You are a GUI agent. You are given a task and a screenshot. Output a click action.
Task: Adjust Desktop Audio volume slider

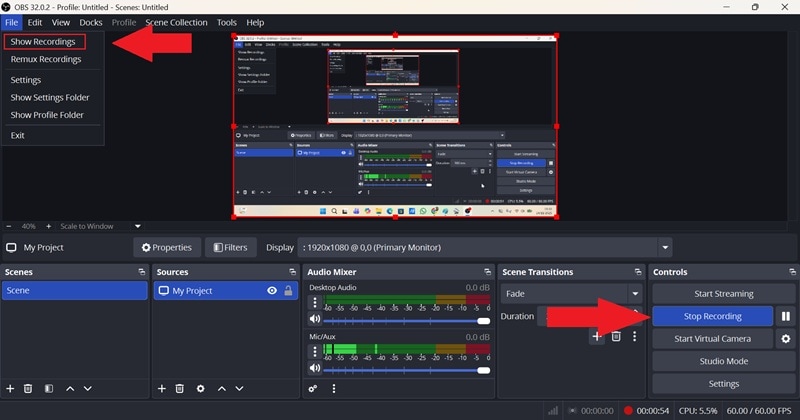[x=406, y=321]
